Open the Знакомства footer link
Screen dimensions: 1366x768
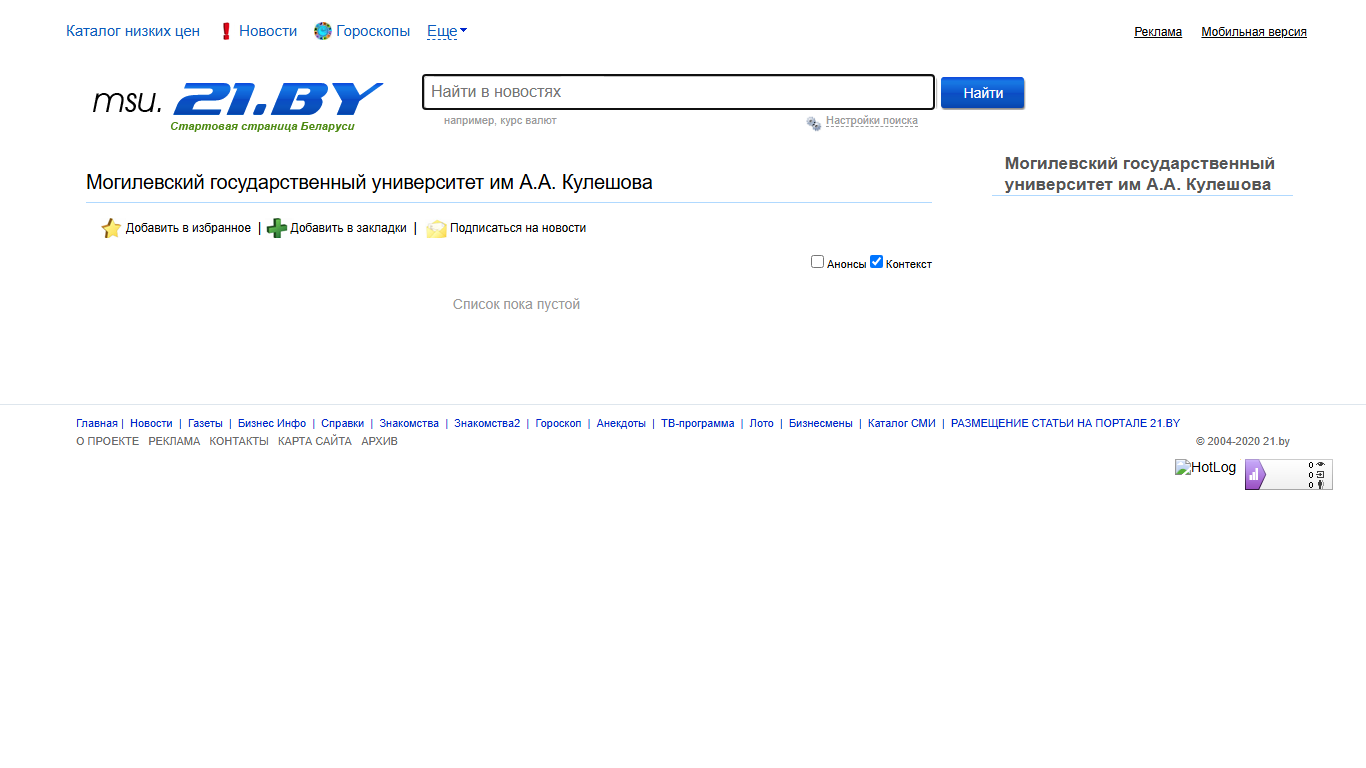[409, 424]
